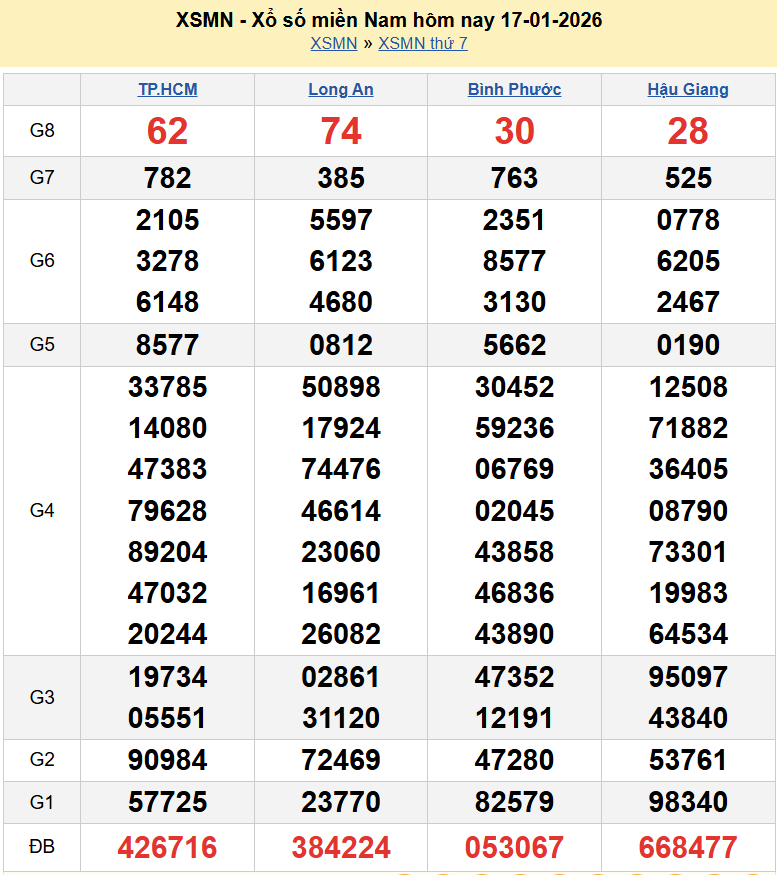This screenshot has height=875, width=777.
Task: Open the Long An province link
Action: point(341,89)
